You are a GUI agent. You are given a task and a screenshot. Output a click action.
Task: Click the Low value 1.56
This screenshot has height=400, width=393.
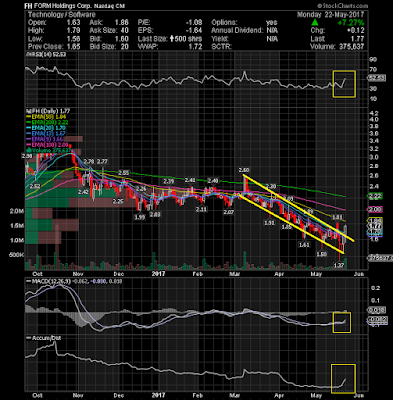pos(73,39)
